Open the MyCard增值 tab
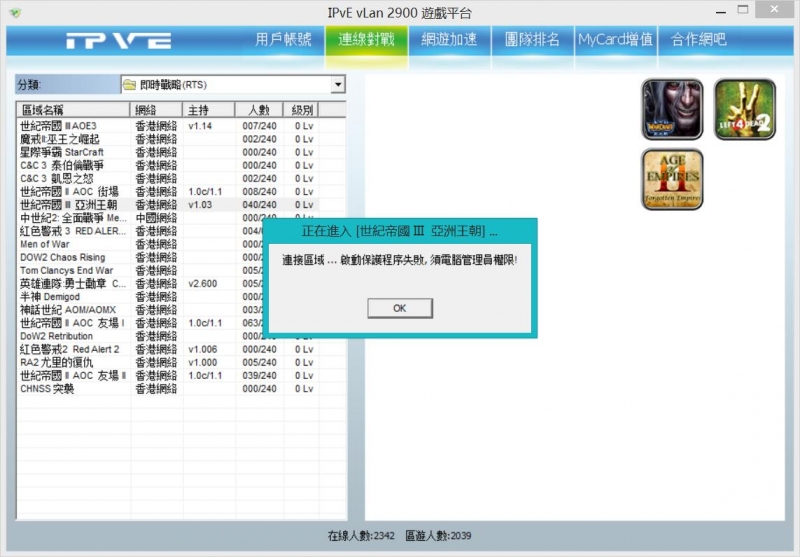This screenshot has width=800, height=557. tap(615, 39)
